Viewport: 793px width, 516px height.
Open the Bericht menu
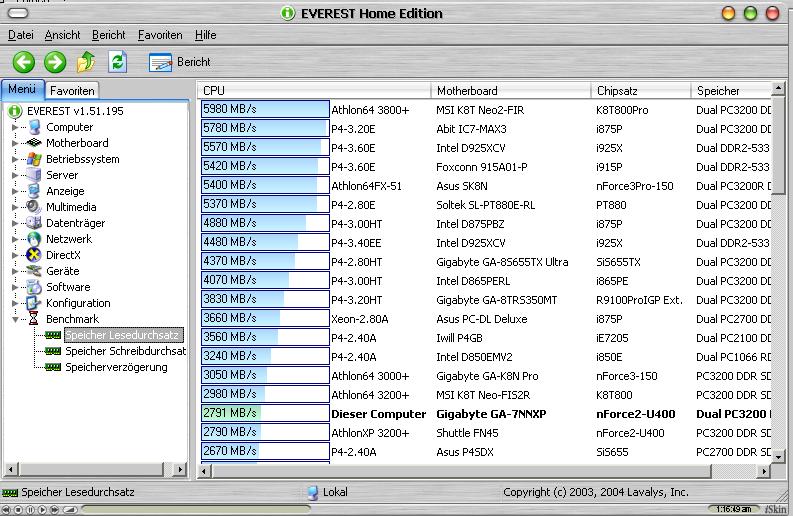[108, 35]
